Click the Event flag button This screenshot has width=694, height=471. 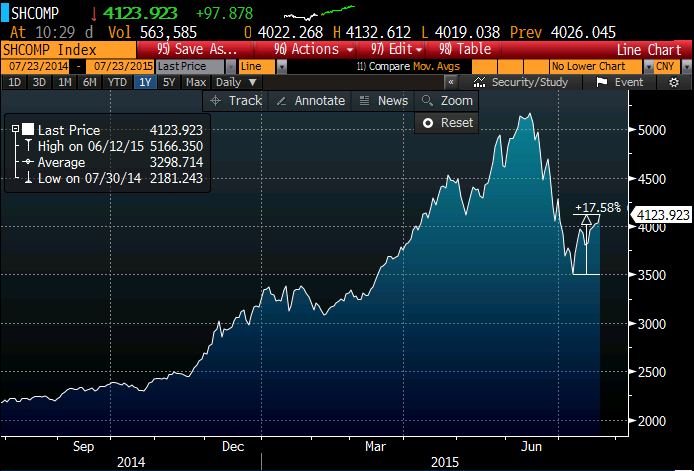coord(620,82)
